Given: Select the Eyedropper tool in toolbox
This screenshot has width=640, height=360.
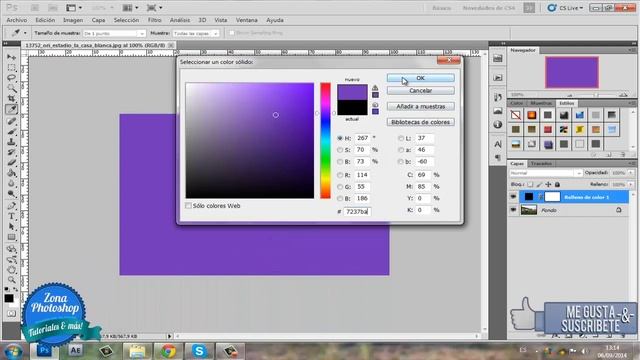Looking at the screenshot, I should (x=11, y=109).
